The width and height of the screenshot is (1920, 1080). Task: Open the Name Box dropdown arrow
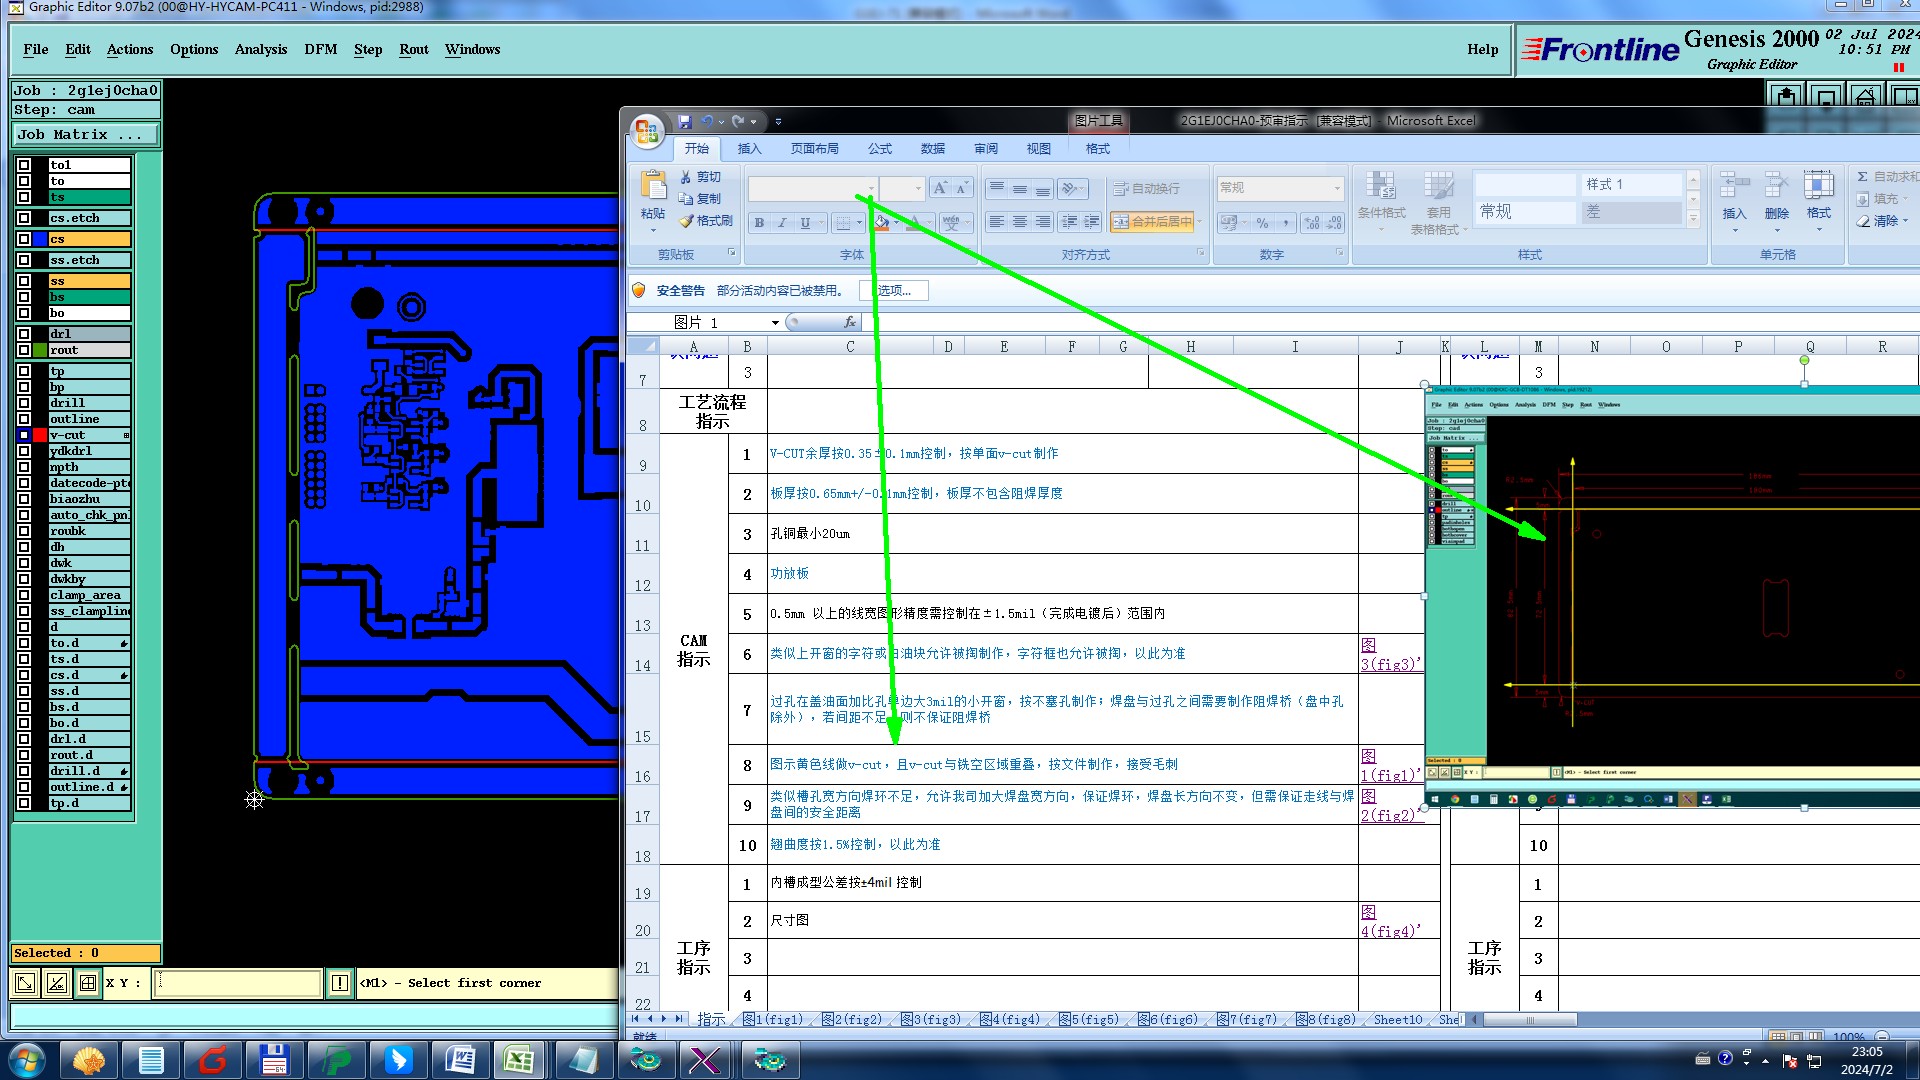(775, 323)
